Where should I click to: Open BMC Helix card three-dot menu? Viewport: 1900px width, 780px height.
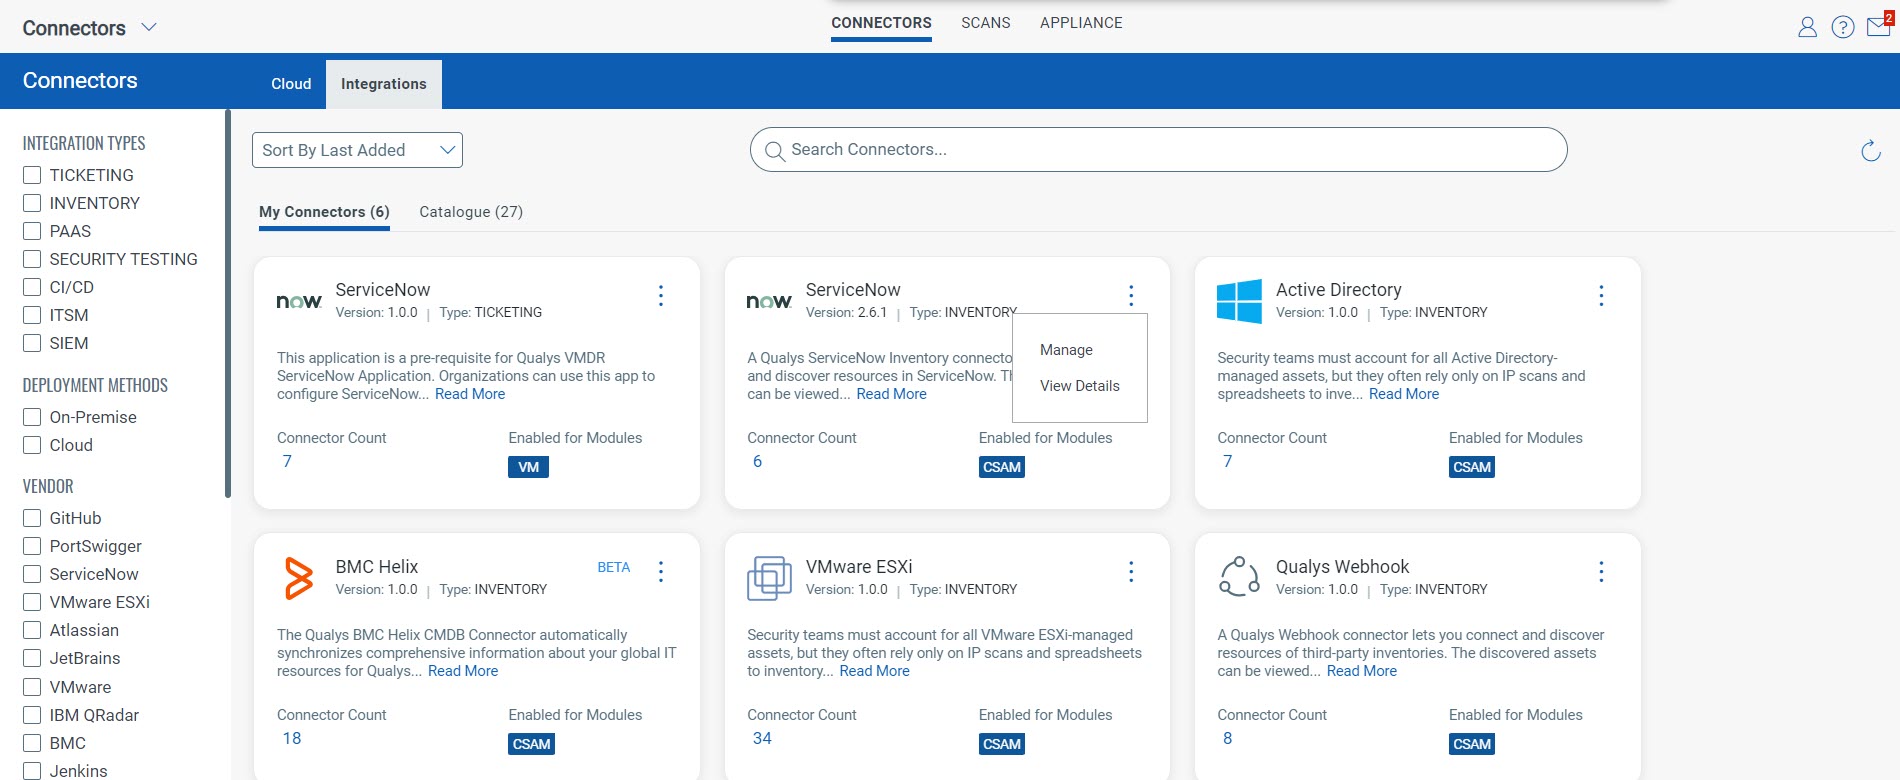(x=661, y=571)
